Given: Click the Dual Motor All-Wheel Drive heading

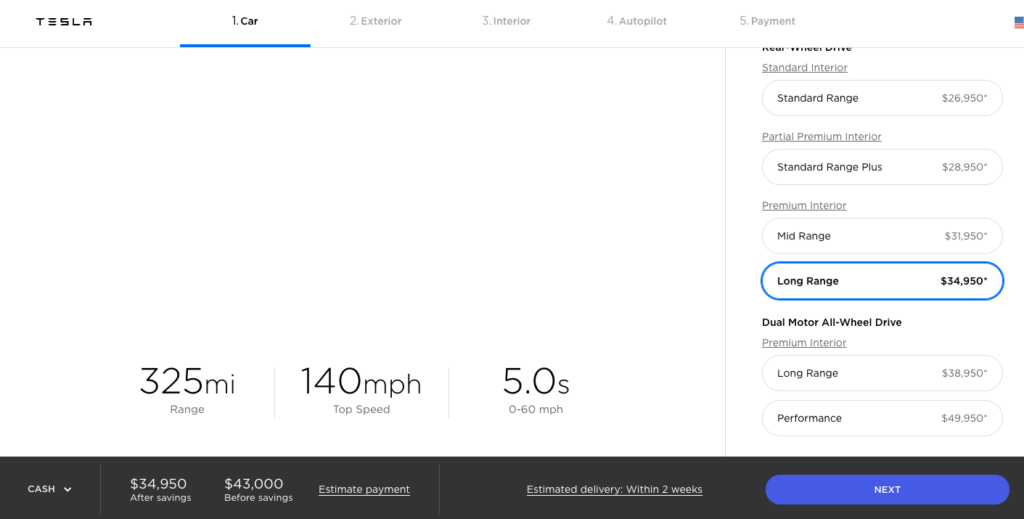Looking at the screenshot, I should [x=831, y=322].
